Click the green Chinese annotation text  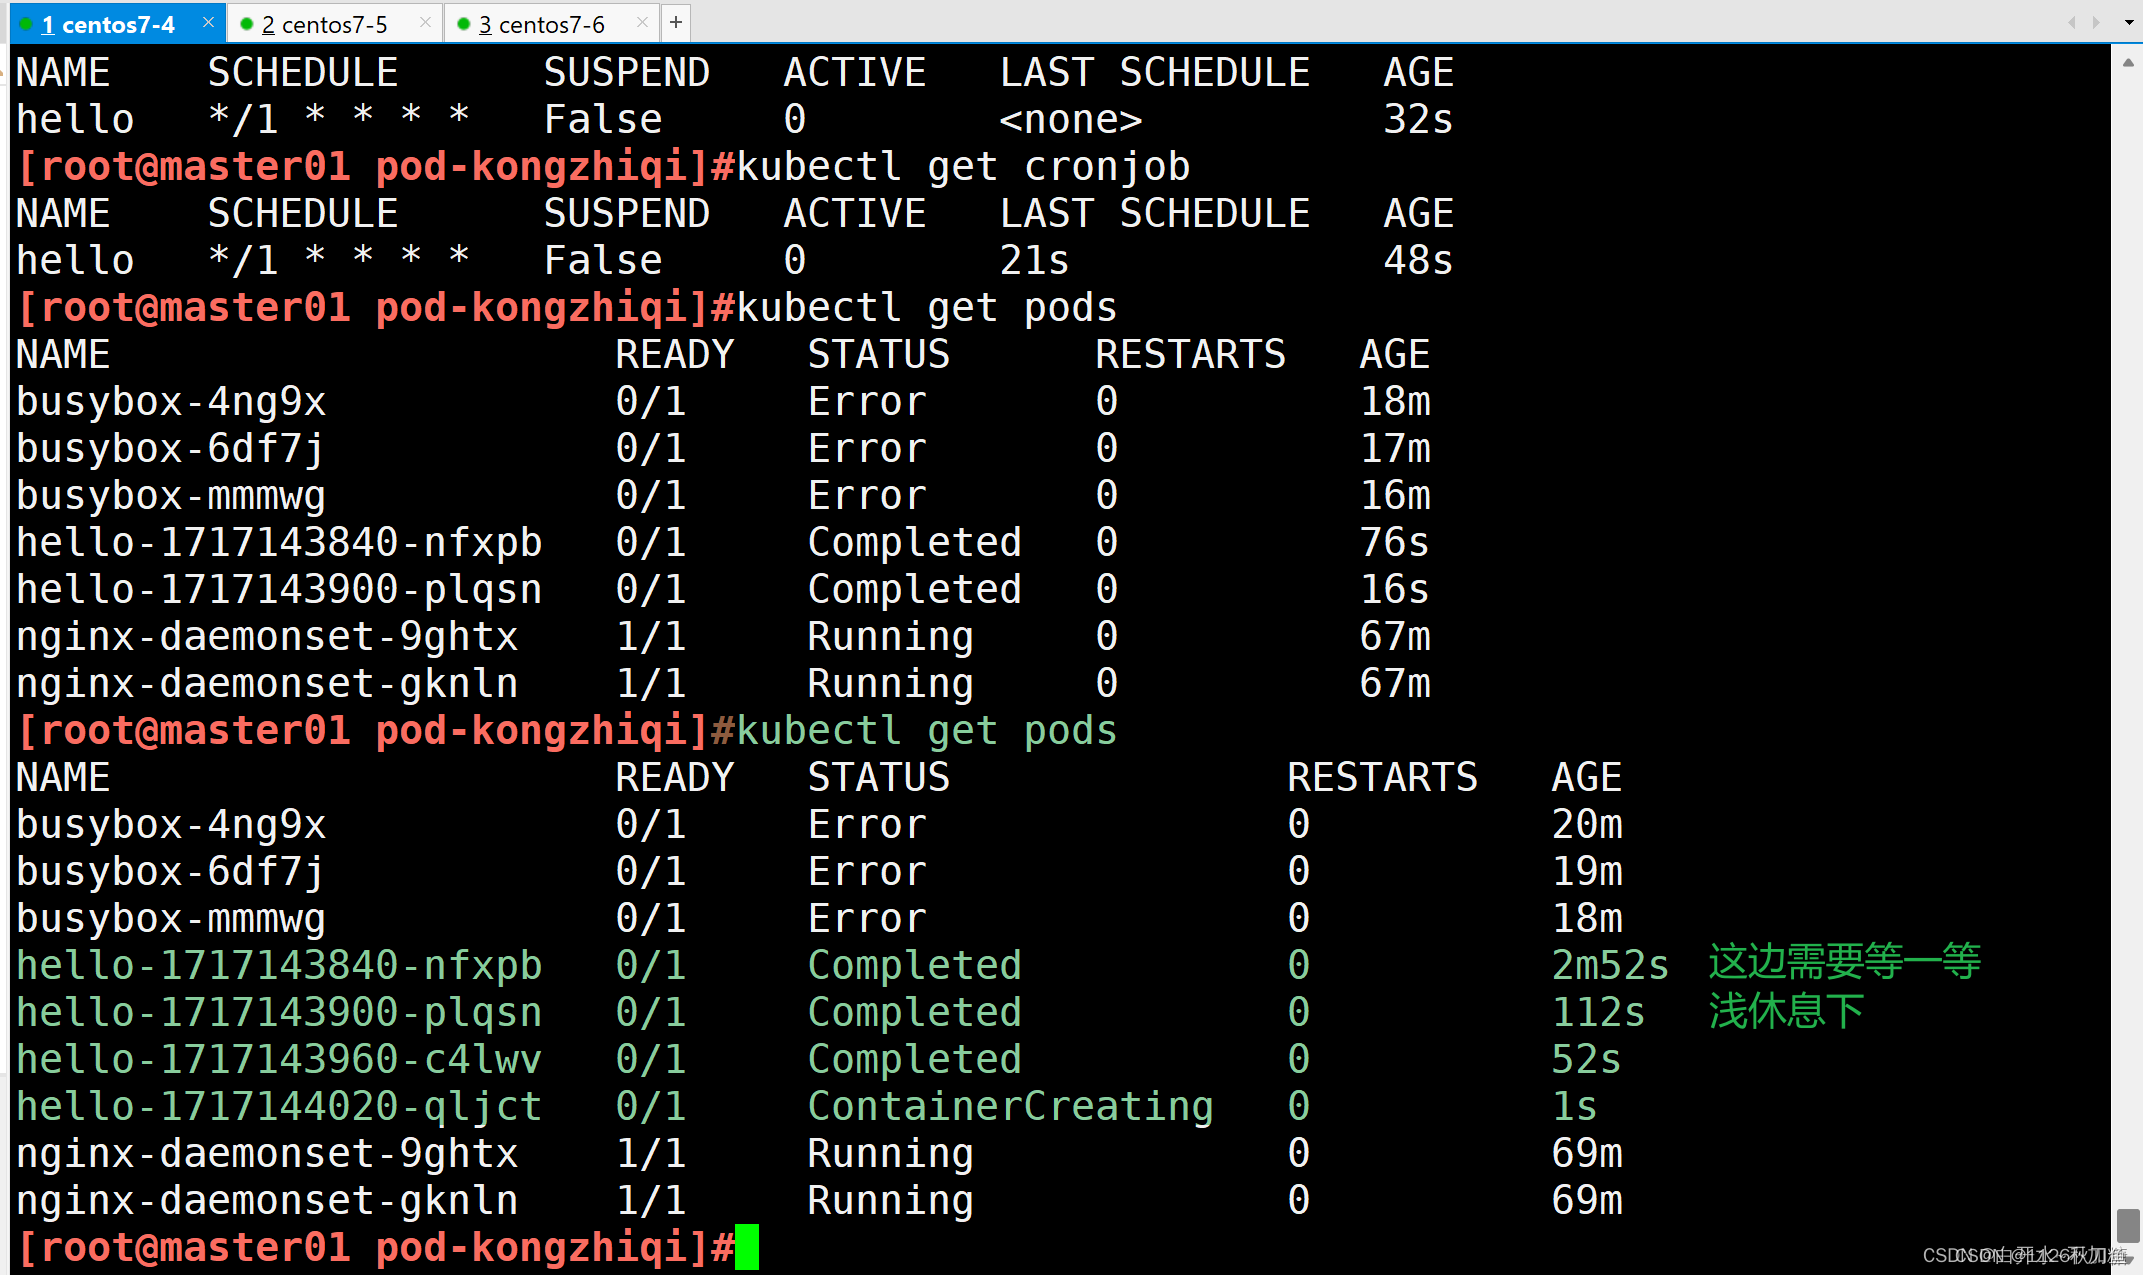[1843, 963]
